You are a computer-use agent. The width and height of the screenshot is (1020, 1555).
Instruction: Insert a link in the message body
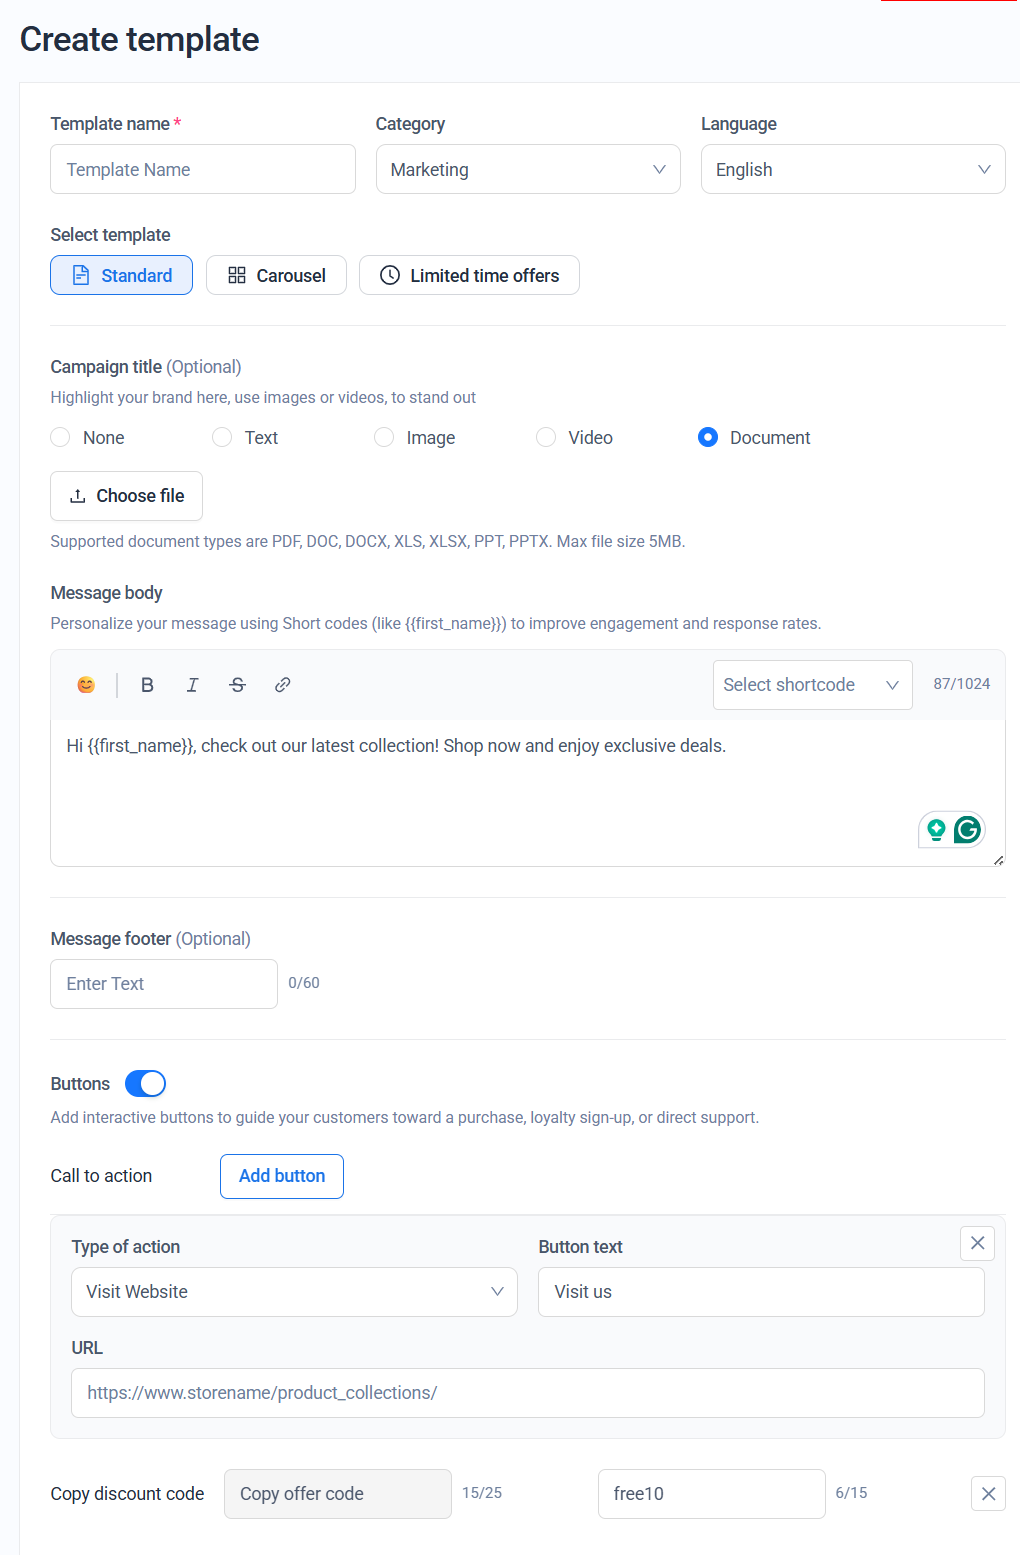[x=283, y=685]
